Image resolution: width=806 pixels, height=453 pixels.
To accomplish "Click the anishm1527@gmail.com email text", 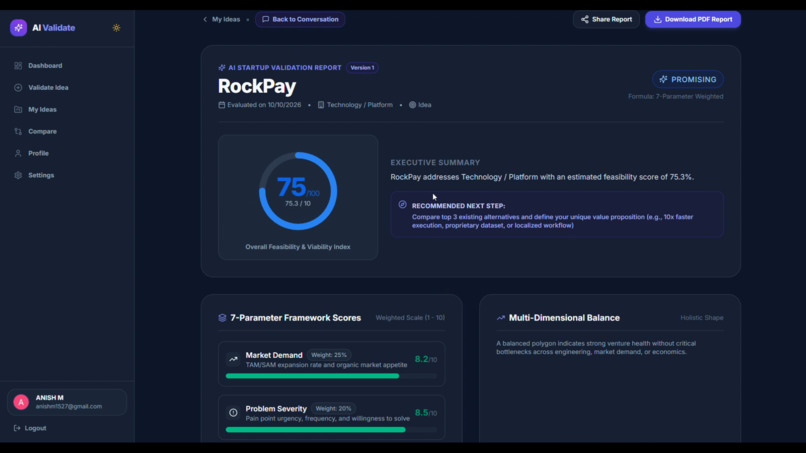I will 69,406.
